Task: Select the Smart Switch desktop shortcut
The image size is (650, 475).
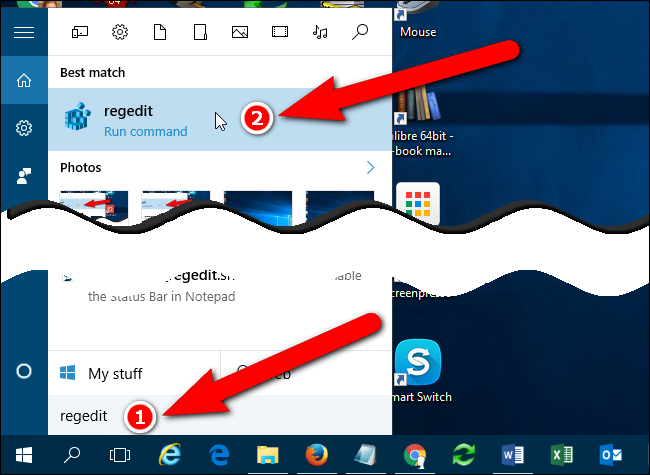Action: [x=420, y=371]
